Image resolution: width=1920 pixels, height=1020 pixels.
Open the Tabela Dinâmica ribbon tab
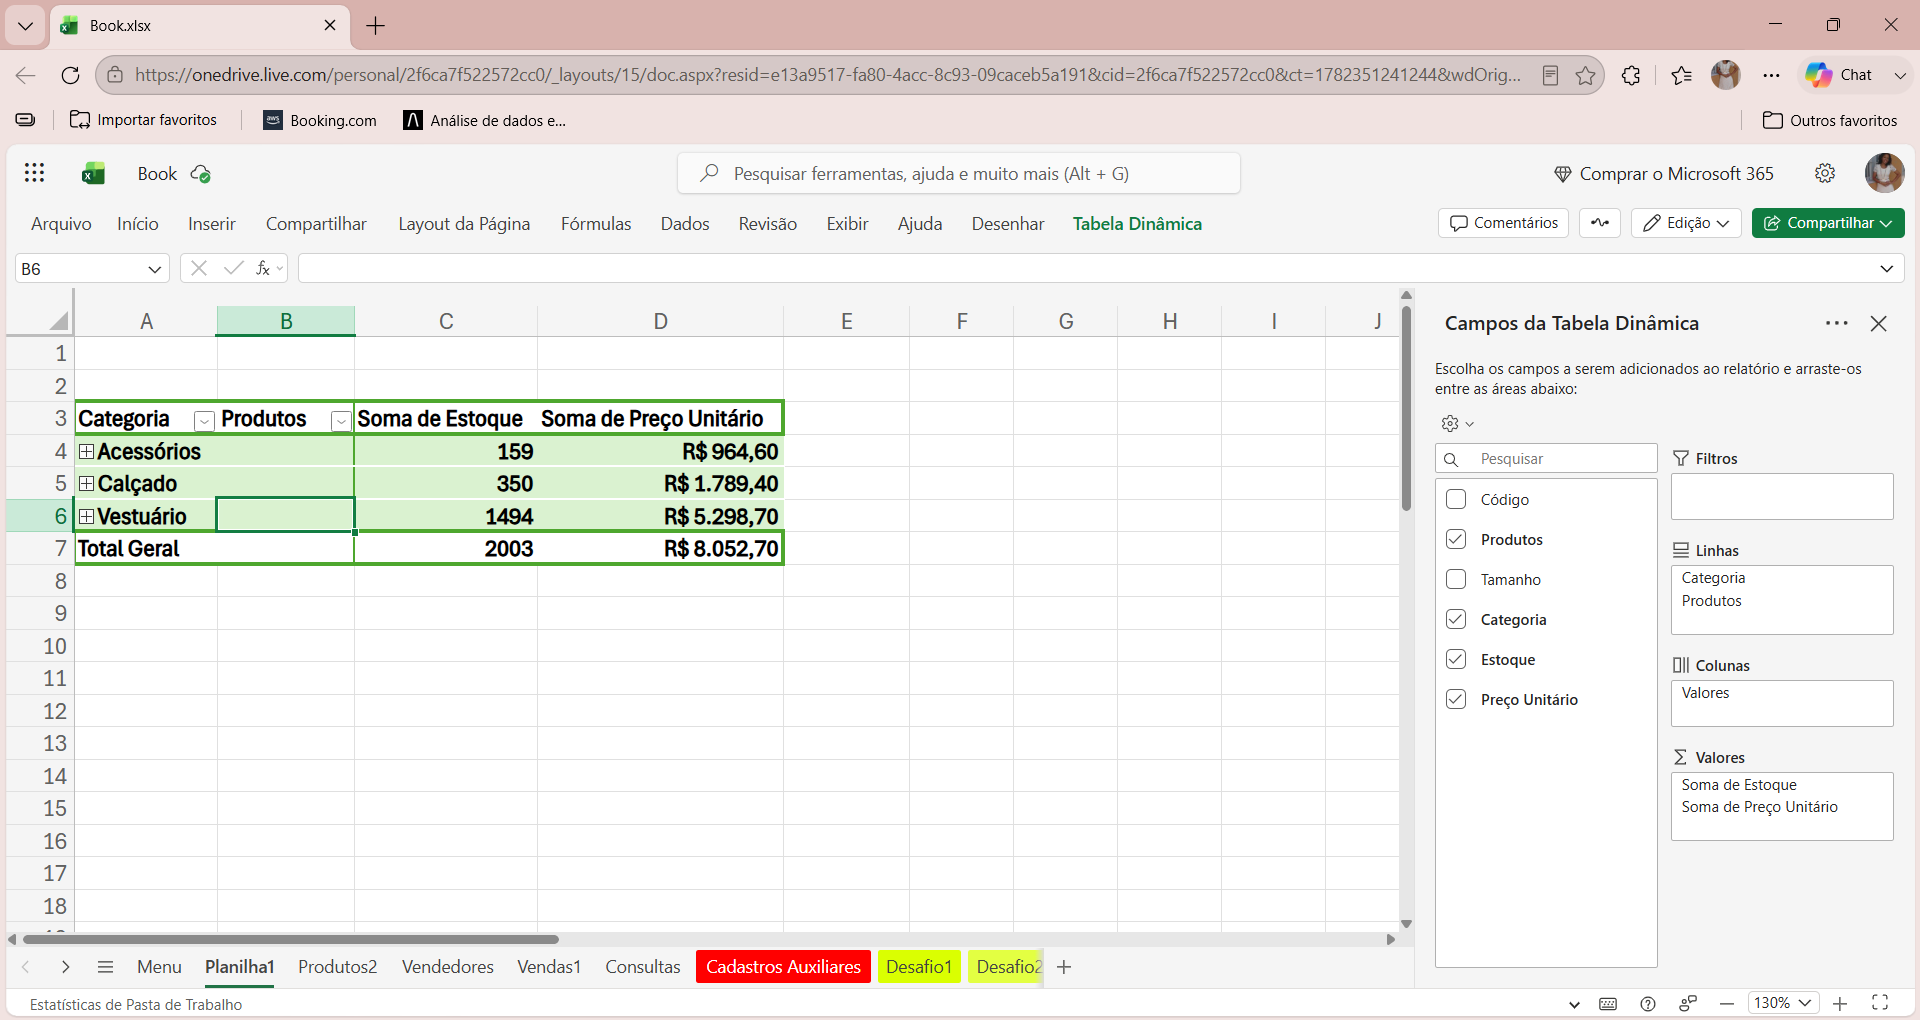(x=1137, y=224)
